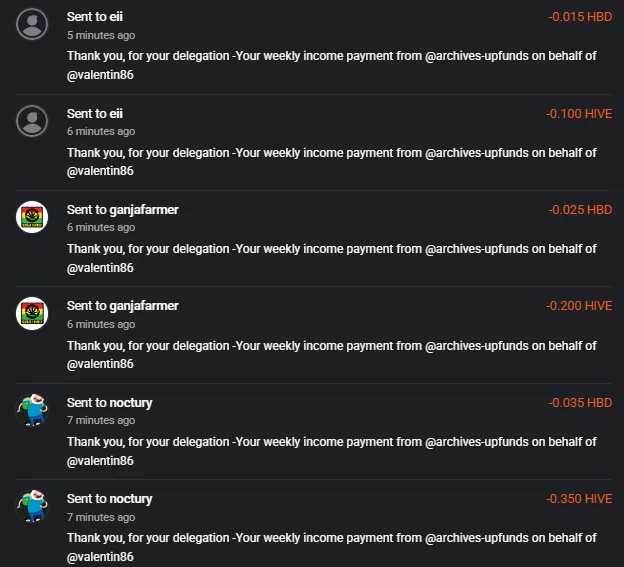Open ganjafarmer avatar on the 0.200 HIVE transfer
This screenshot has width=624, height=567.
coord(32,314)
